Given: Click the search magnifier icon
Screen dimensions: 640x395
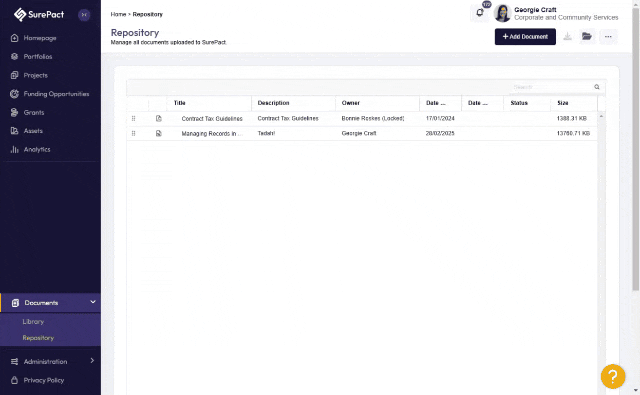Looking at the screenshot, I should pos(597,87).
